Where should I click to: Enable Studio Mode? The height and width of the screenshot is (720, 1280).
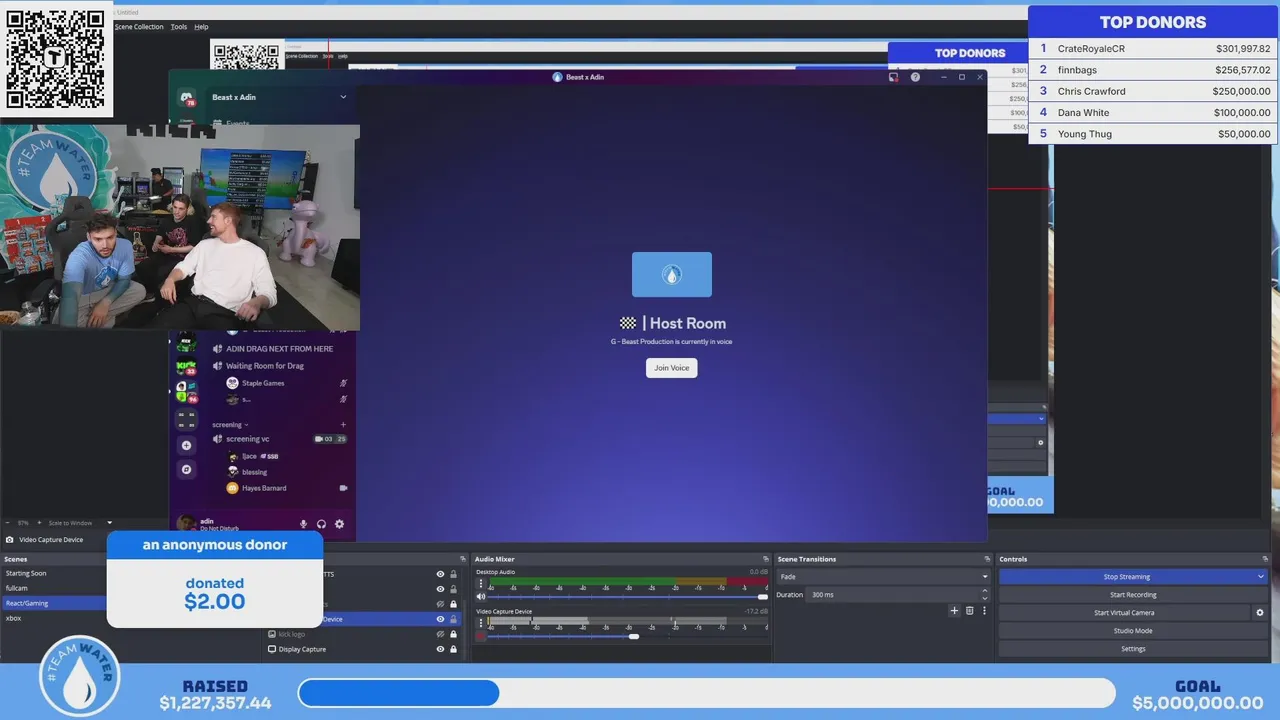[1133, 631]
